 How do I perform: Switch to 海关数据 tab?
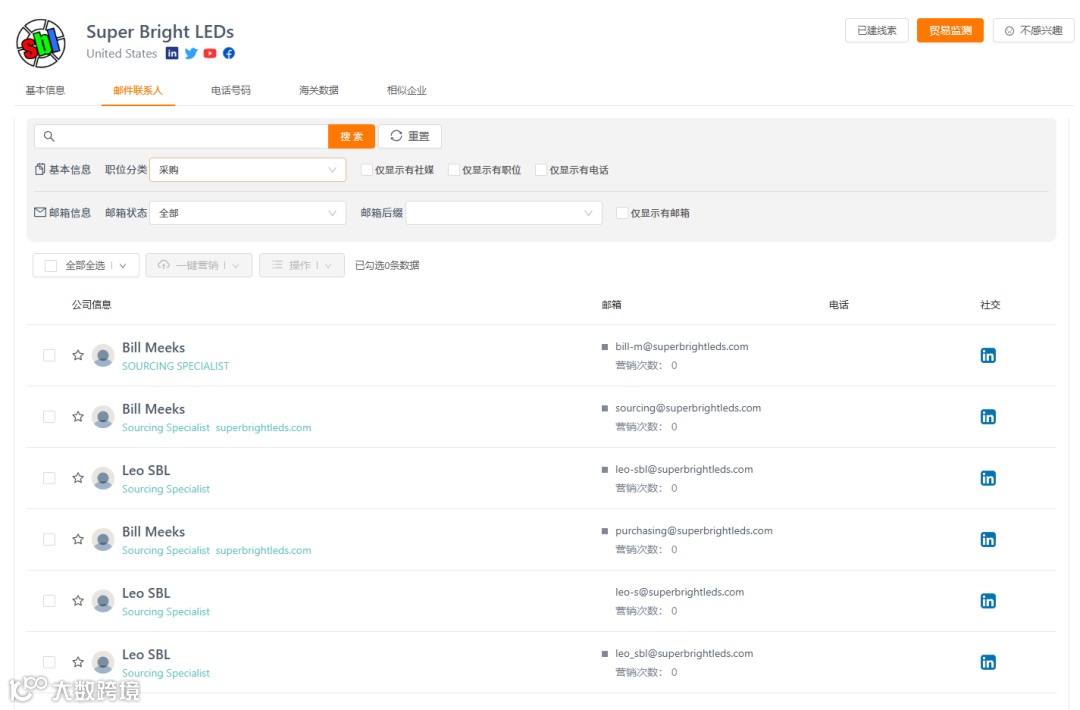318,90
